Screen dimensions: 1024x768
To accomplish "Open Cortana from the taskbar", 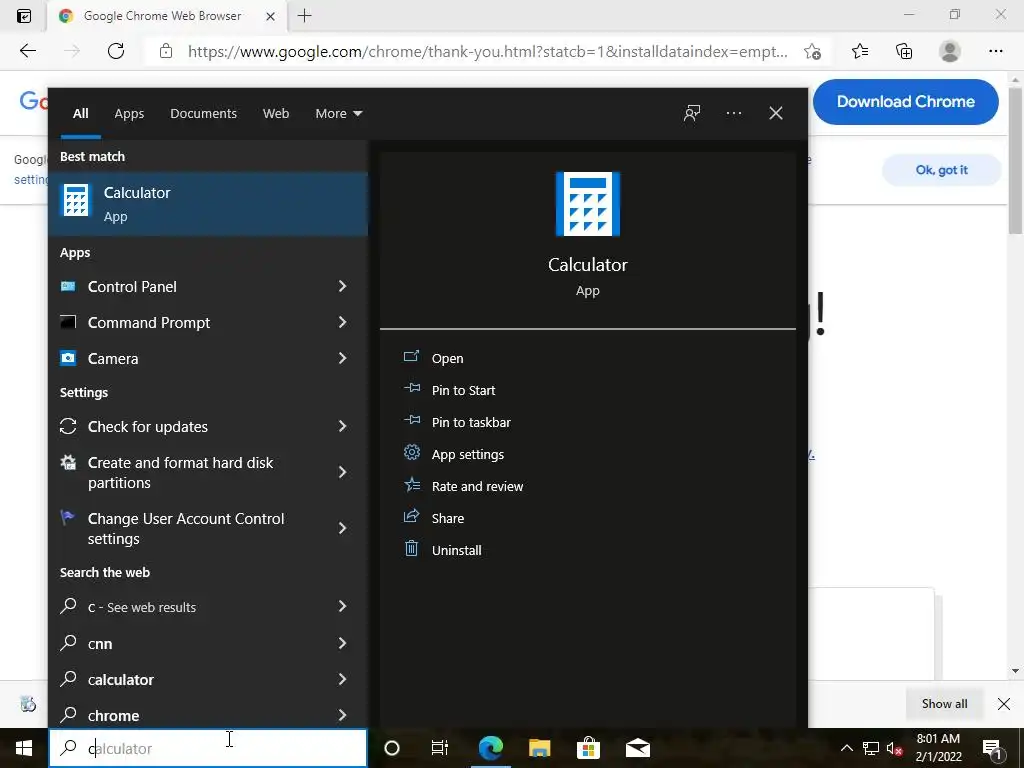I will pos(392,748).
